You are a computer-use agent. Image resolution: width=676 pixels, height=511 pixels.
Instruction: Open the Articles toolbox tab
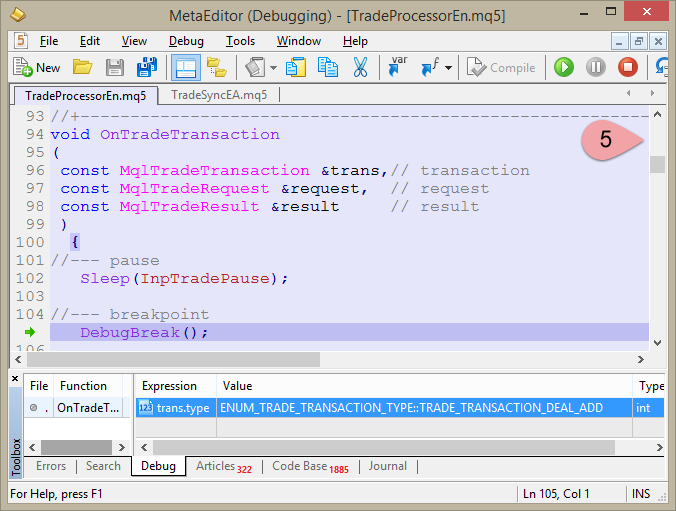tap(223, 466)
